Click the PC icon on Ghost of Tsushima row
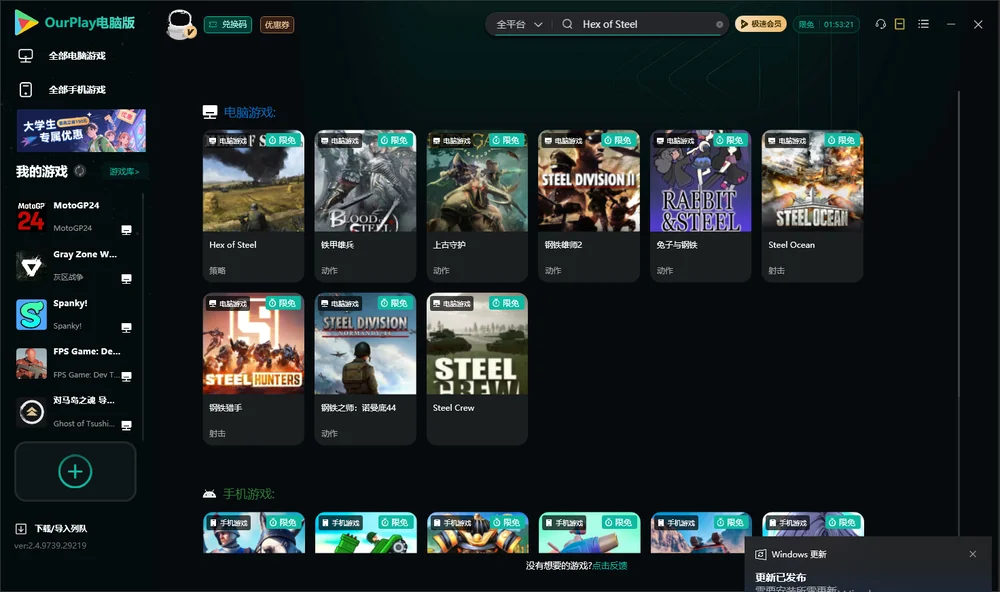This screenshot has height=592, width=1000. [126, 425]
